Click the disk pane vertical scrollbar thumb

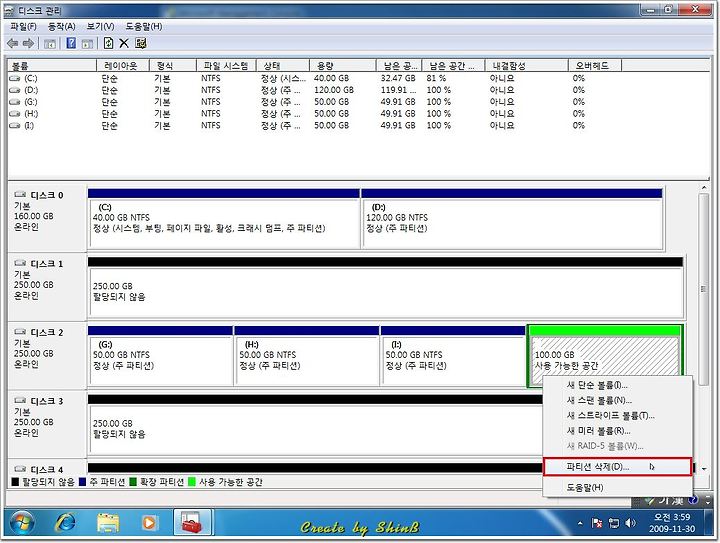tap(703, 289)
